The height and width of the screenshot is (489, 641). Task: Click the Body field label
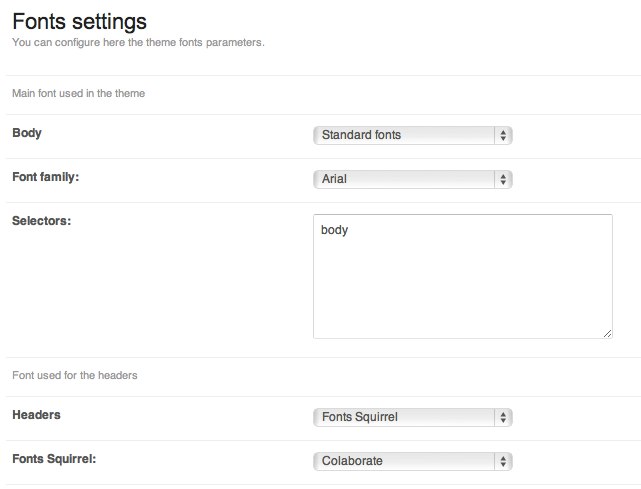(26, 132)
